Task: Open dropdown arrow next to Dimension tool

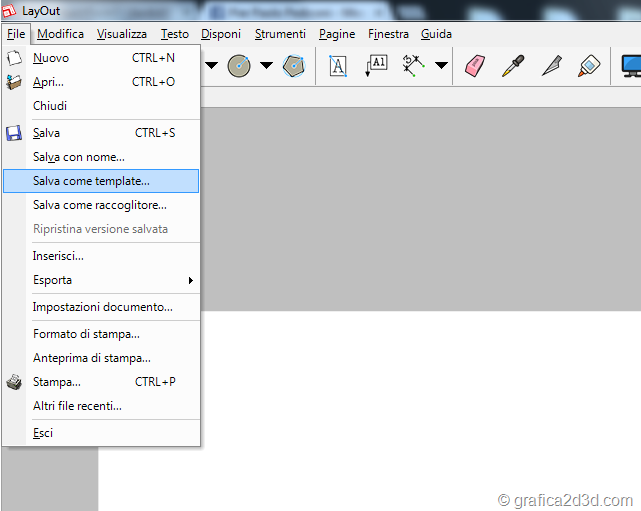Action: click(440, 66)
